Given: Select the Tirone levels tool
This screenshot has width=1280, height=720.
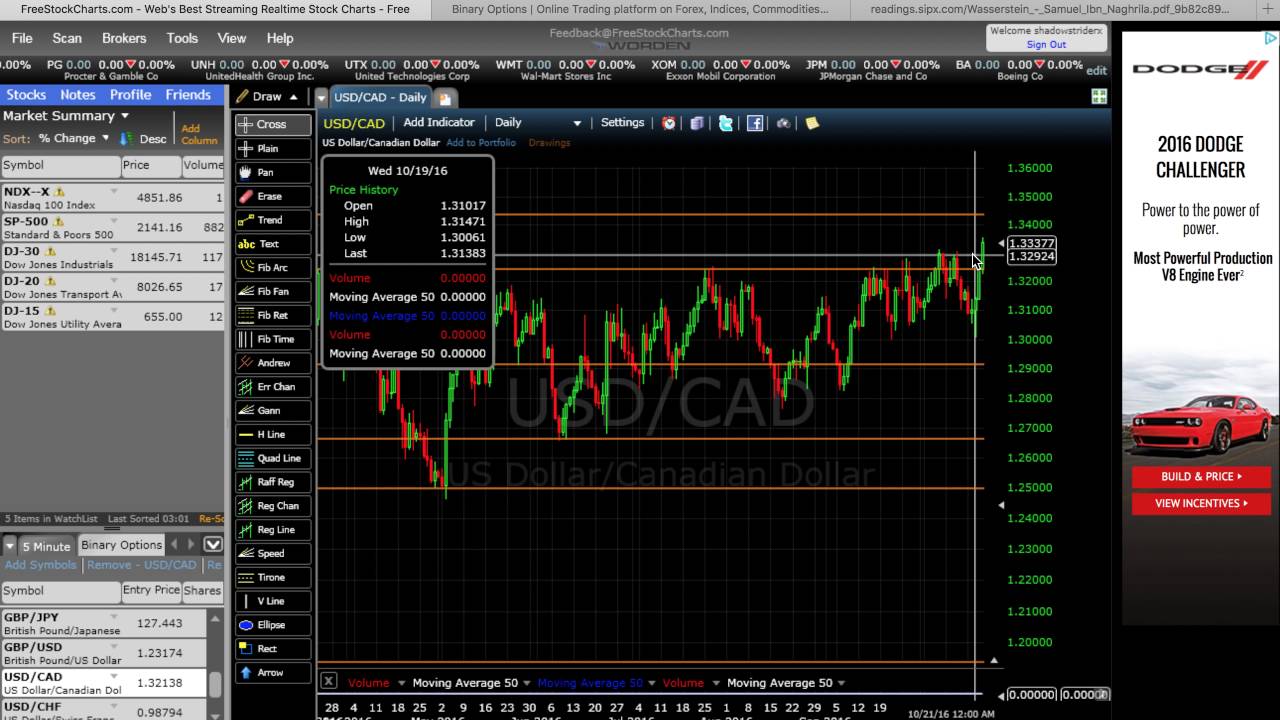Looking at the screenshot, I should 273,577.
